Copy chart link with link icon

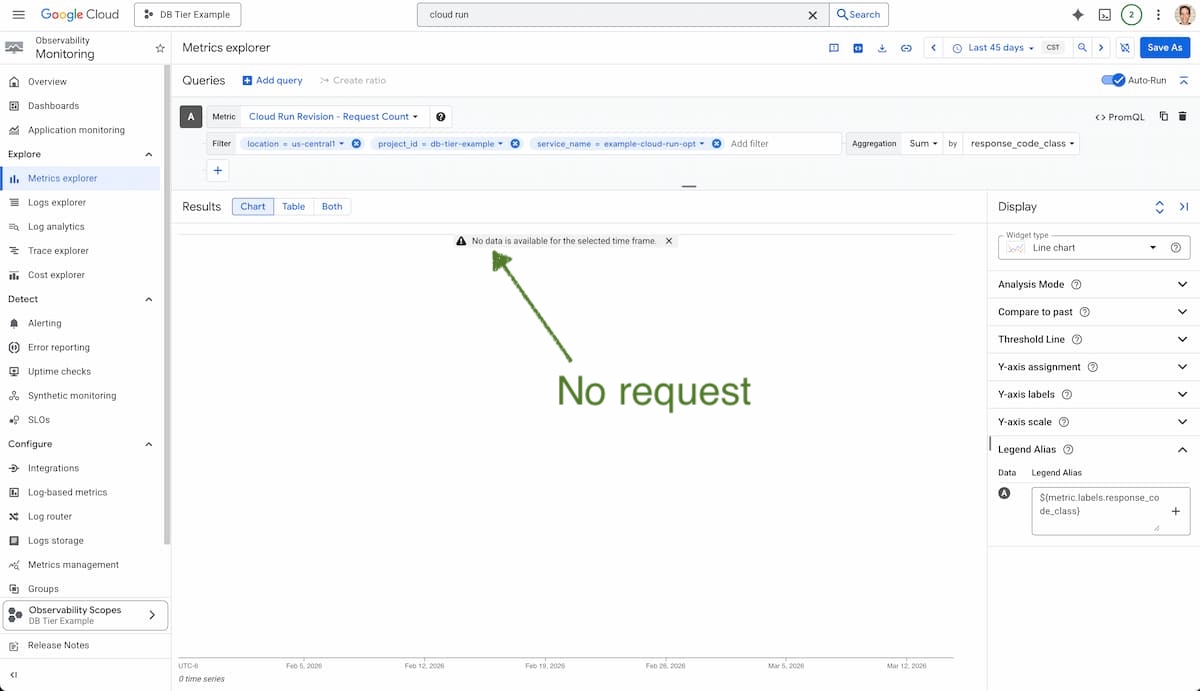(906, 48)
